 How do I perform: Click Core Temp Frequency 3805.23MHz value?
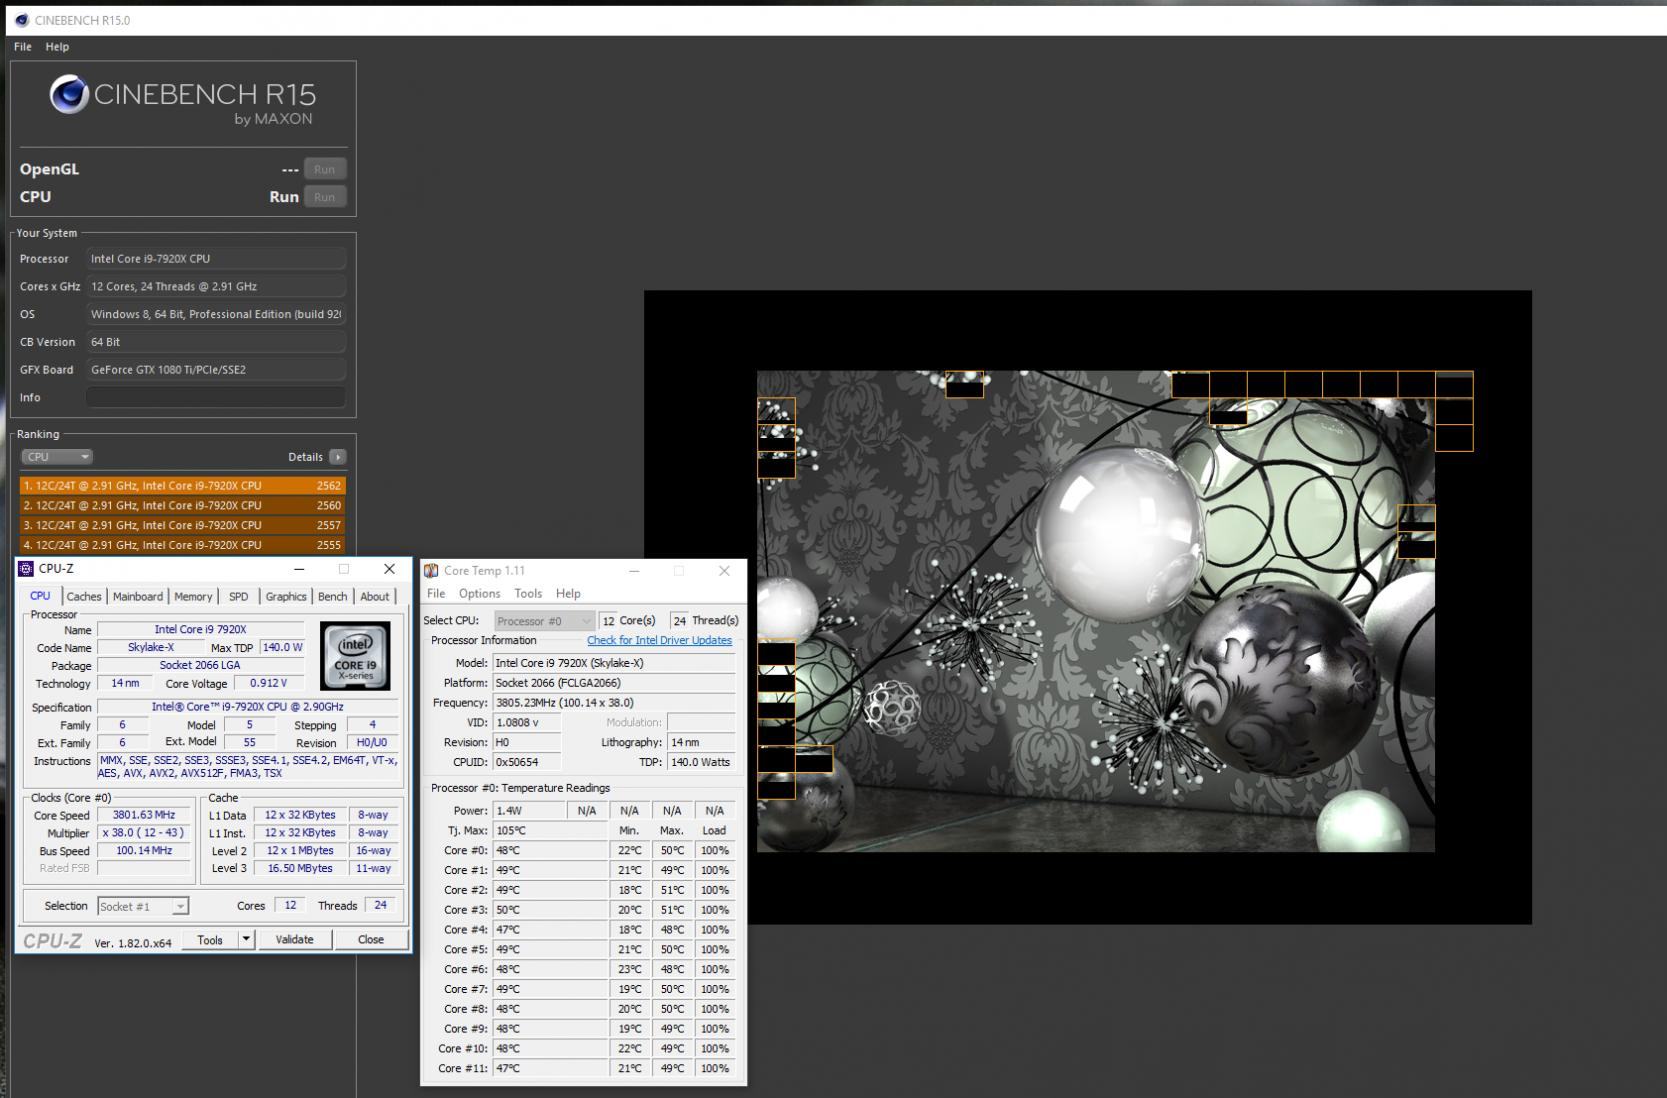pos(614,703)
